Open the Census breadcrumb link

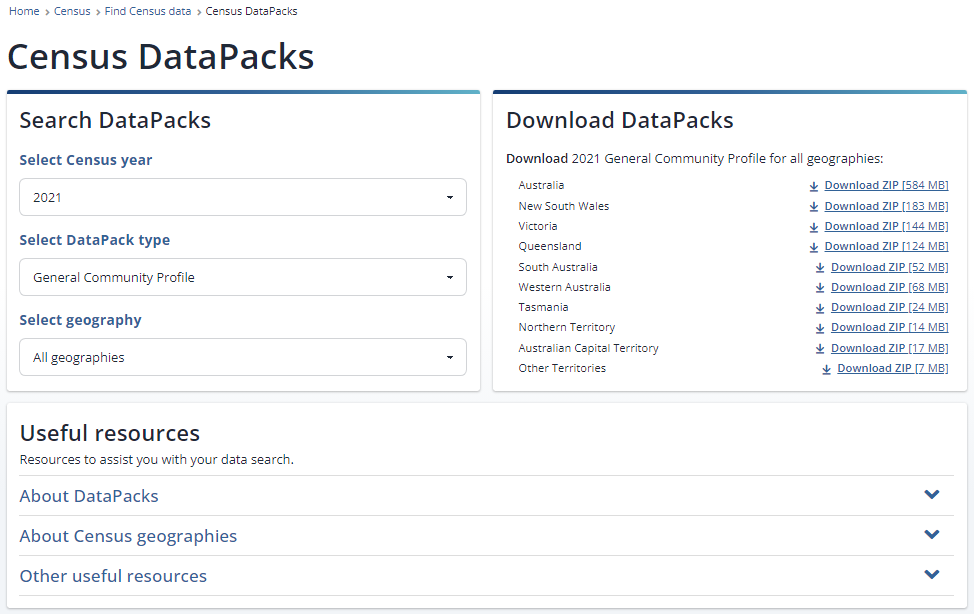(72, 12)
